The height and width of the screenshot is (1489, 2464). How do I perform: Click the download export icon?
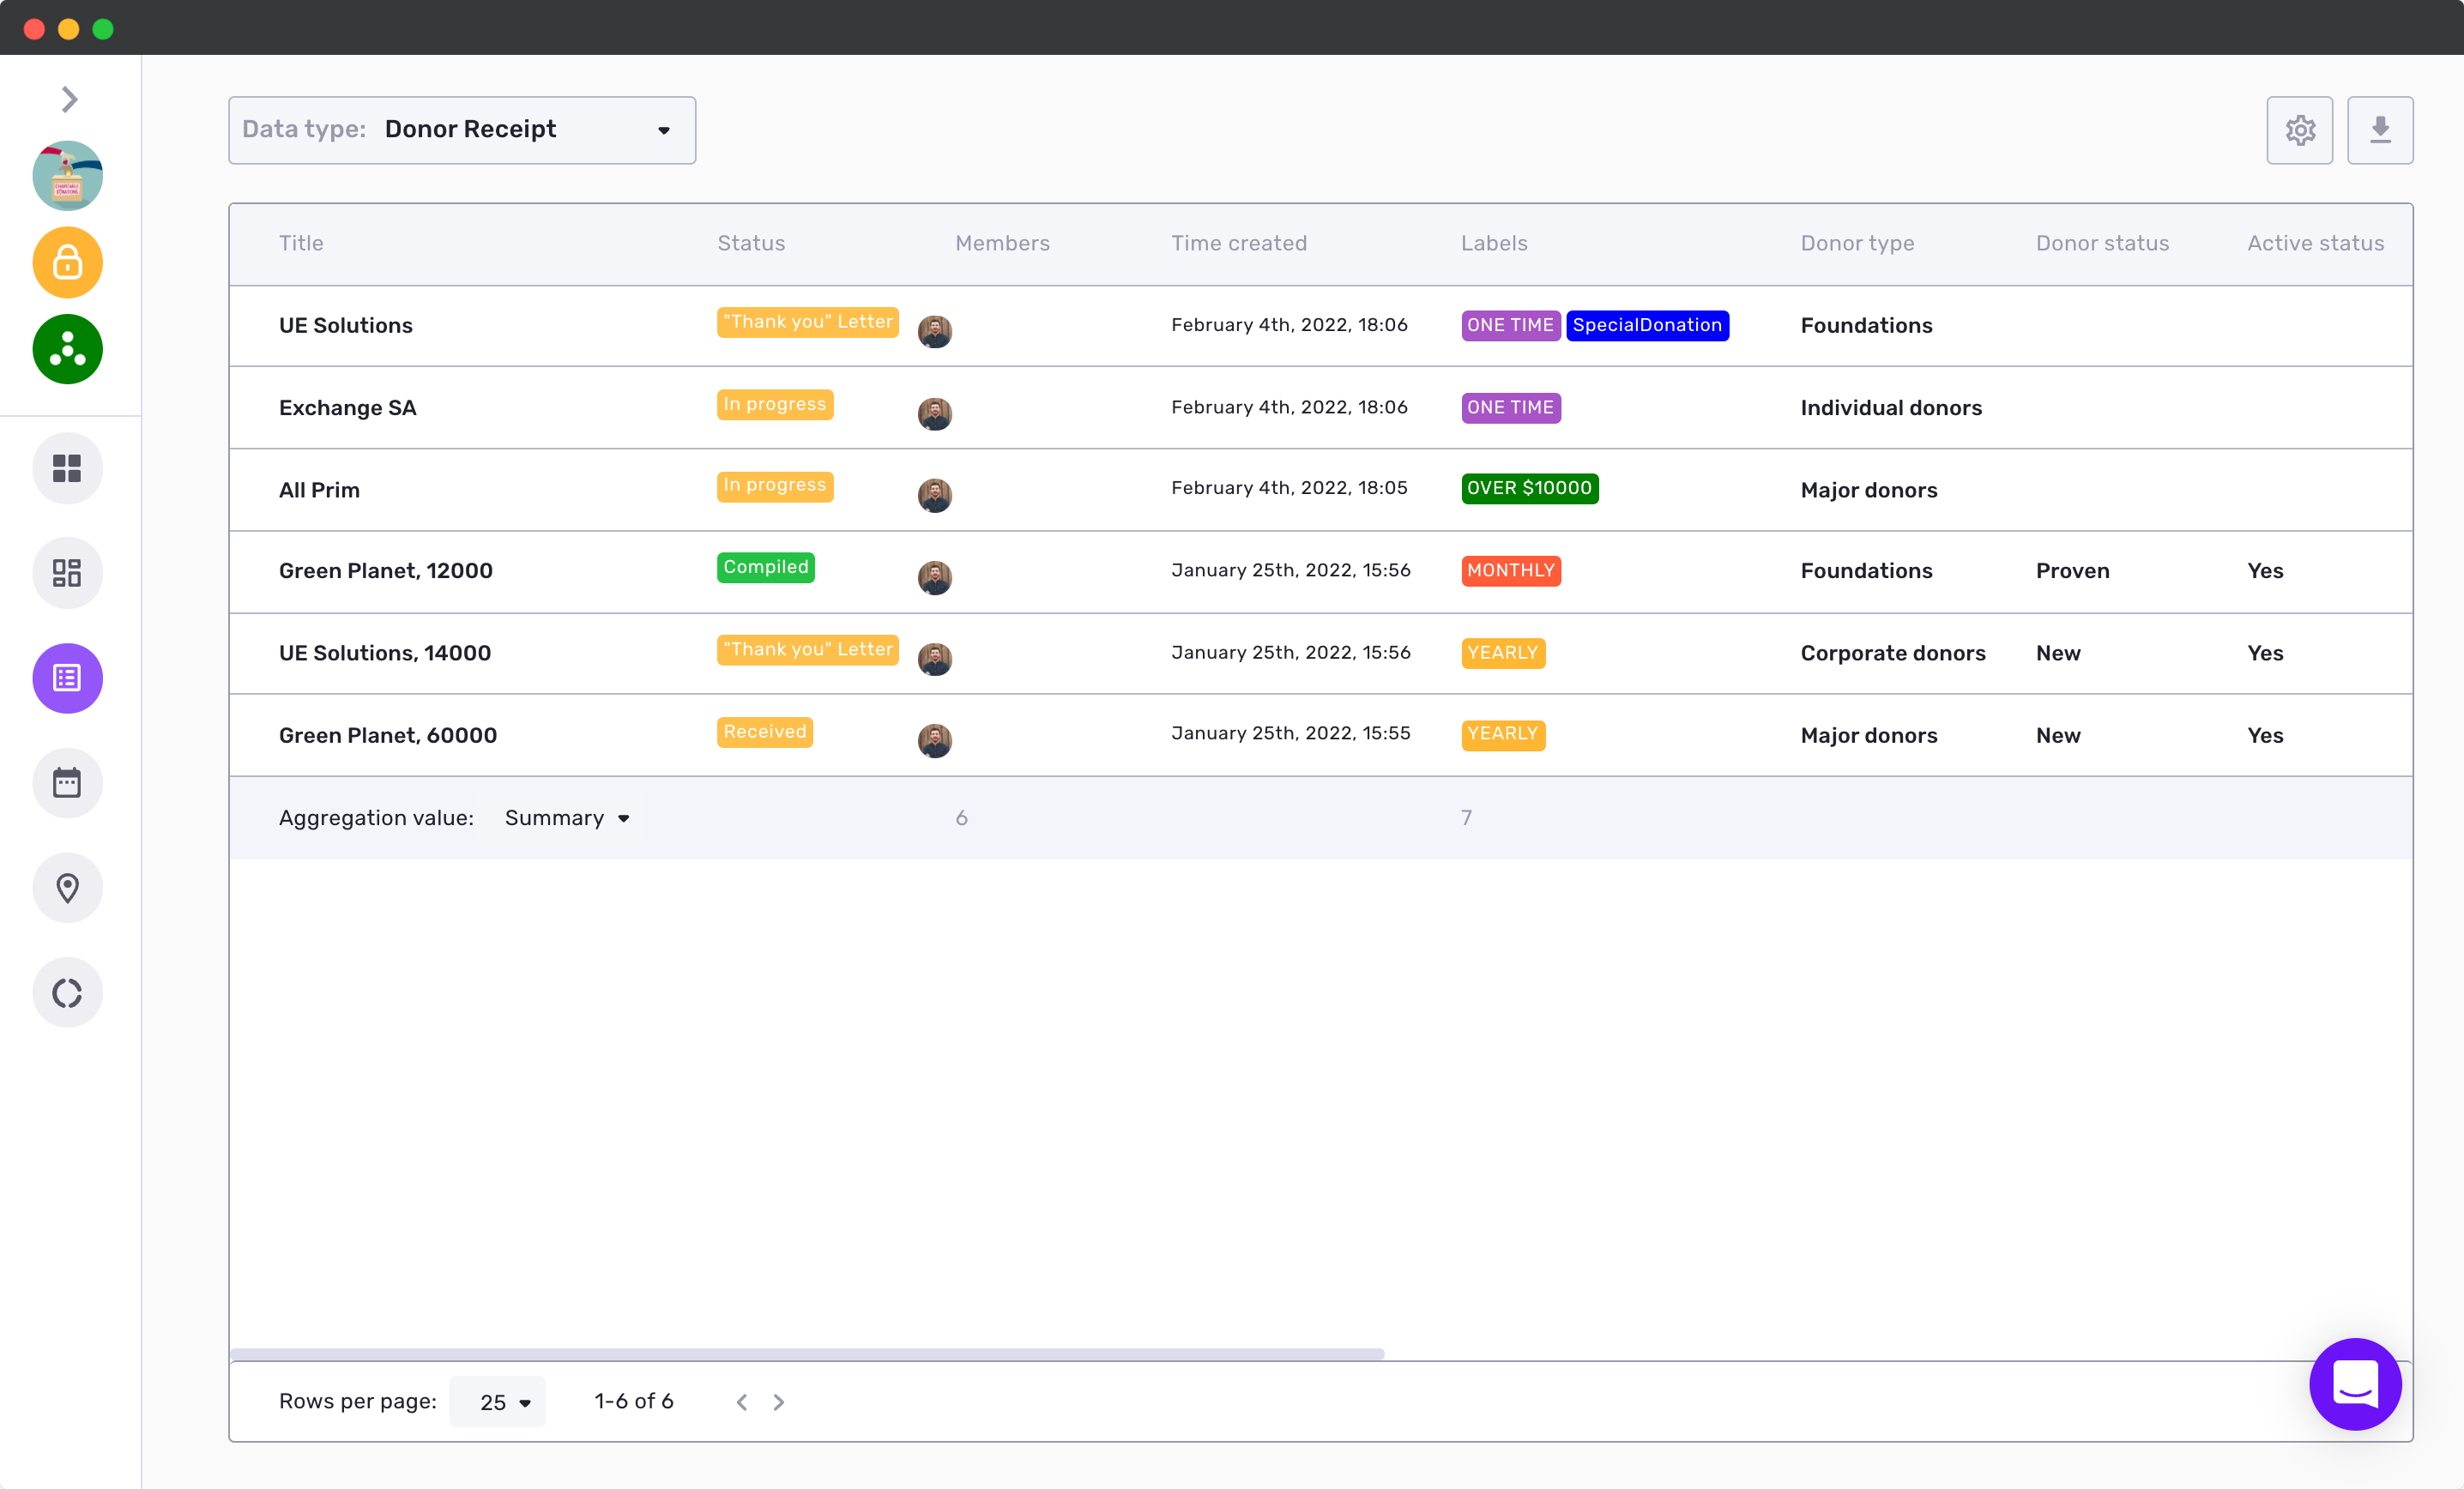[2379, 130]
